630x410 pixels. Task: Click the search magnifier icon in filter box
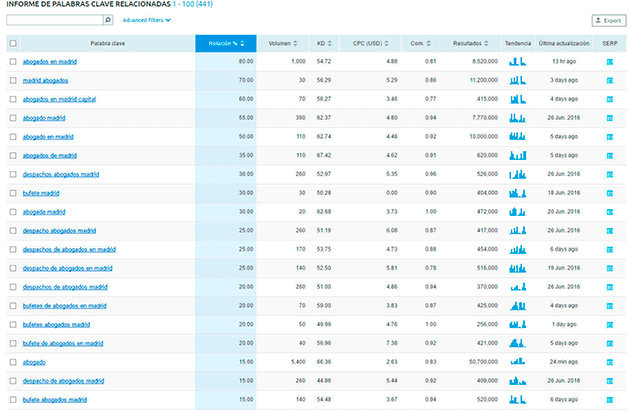(108, 20)
